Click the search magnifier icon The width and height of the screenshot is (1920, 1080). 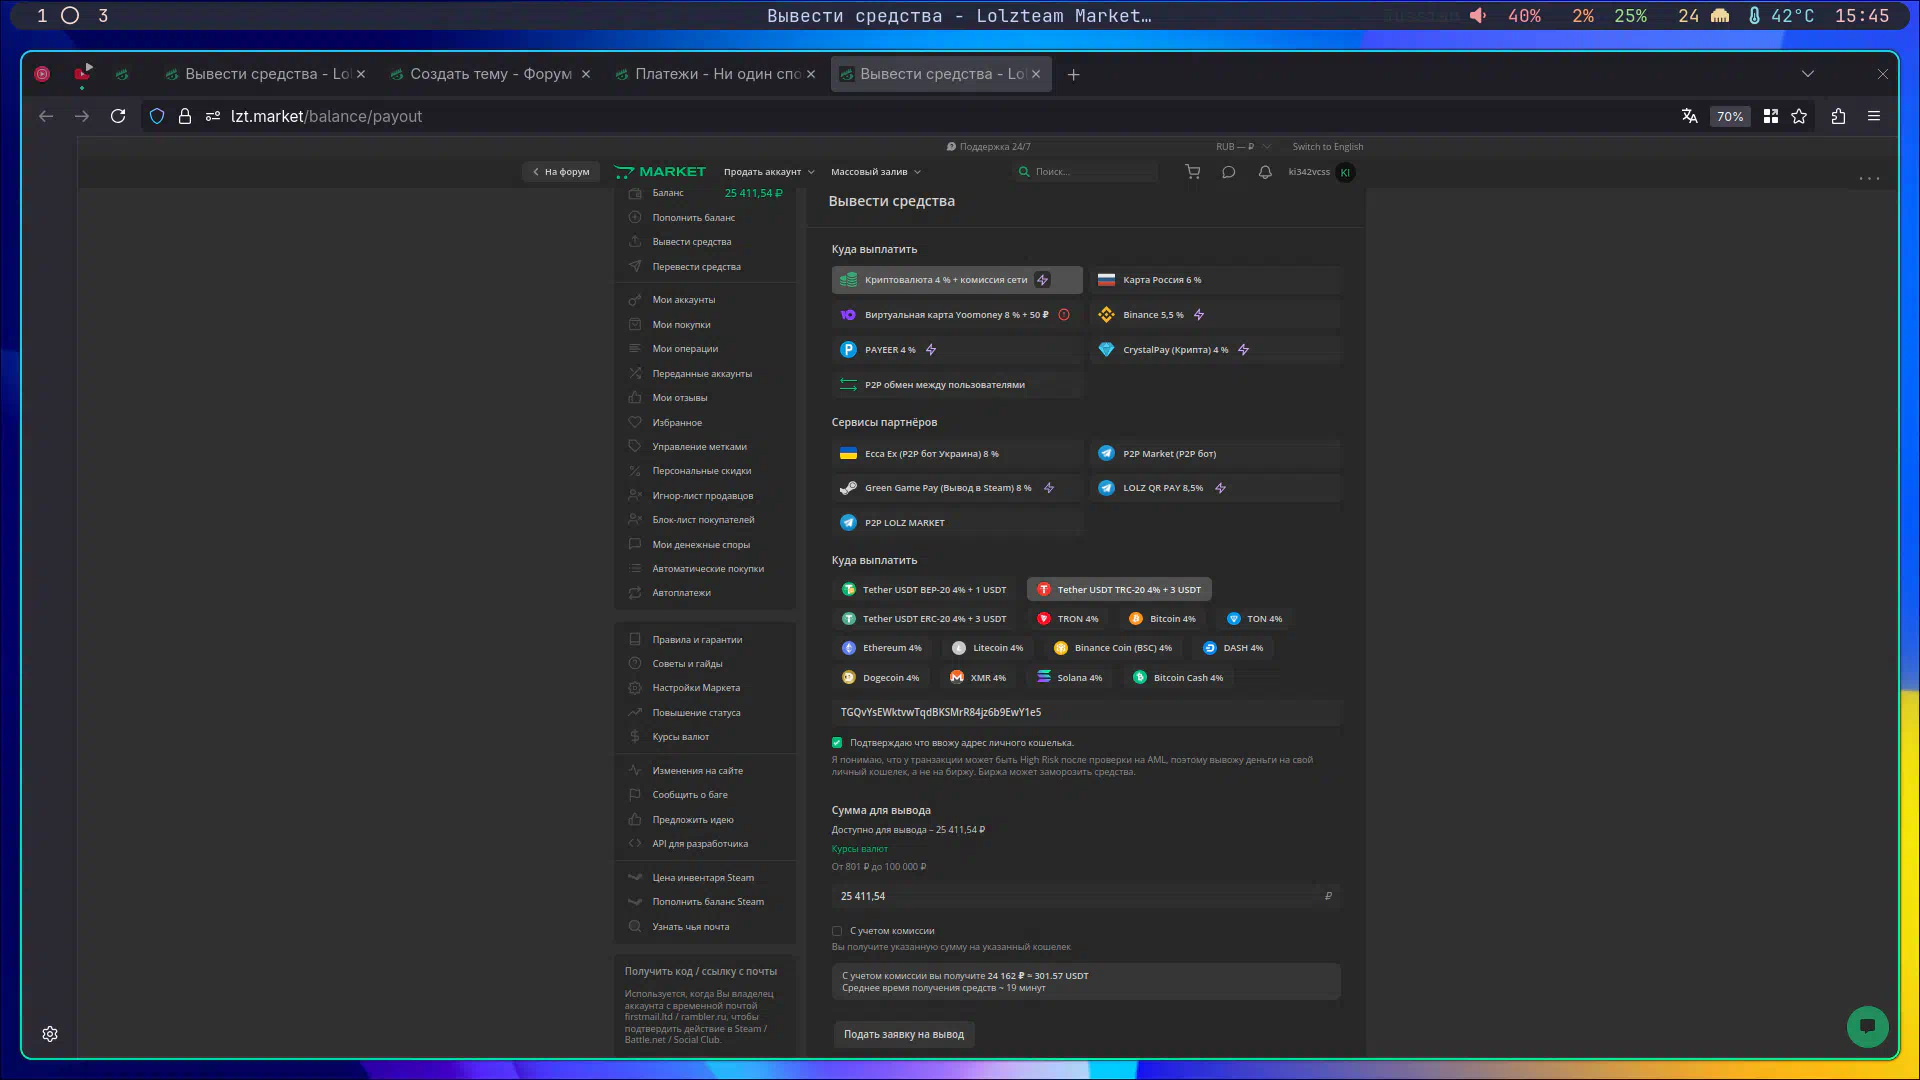pos(1024,172)
